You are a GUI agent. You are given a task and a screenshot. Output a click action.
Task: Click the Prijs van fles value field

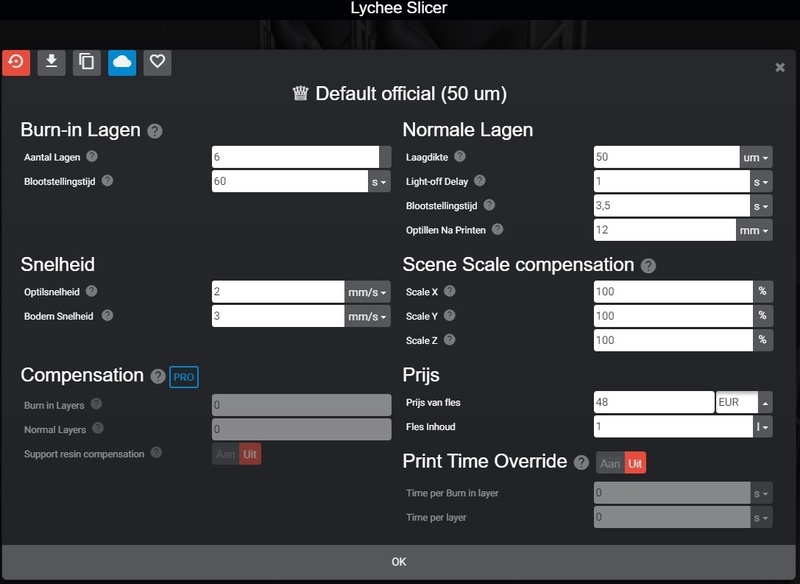click(x=654, y=402)
